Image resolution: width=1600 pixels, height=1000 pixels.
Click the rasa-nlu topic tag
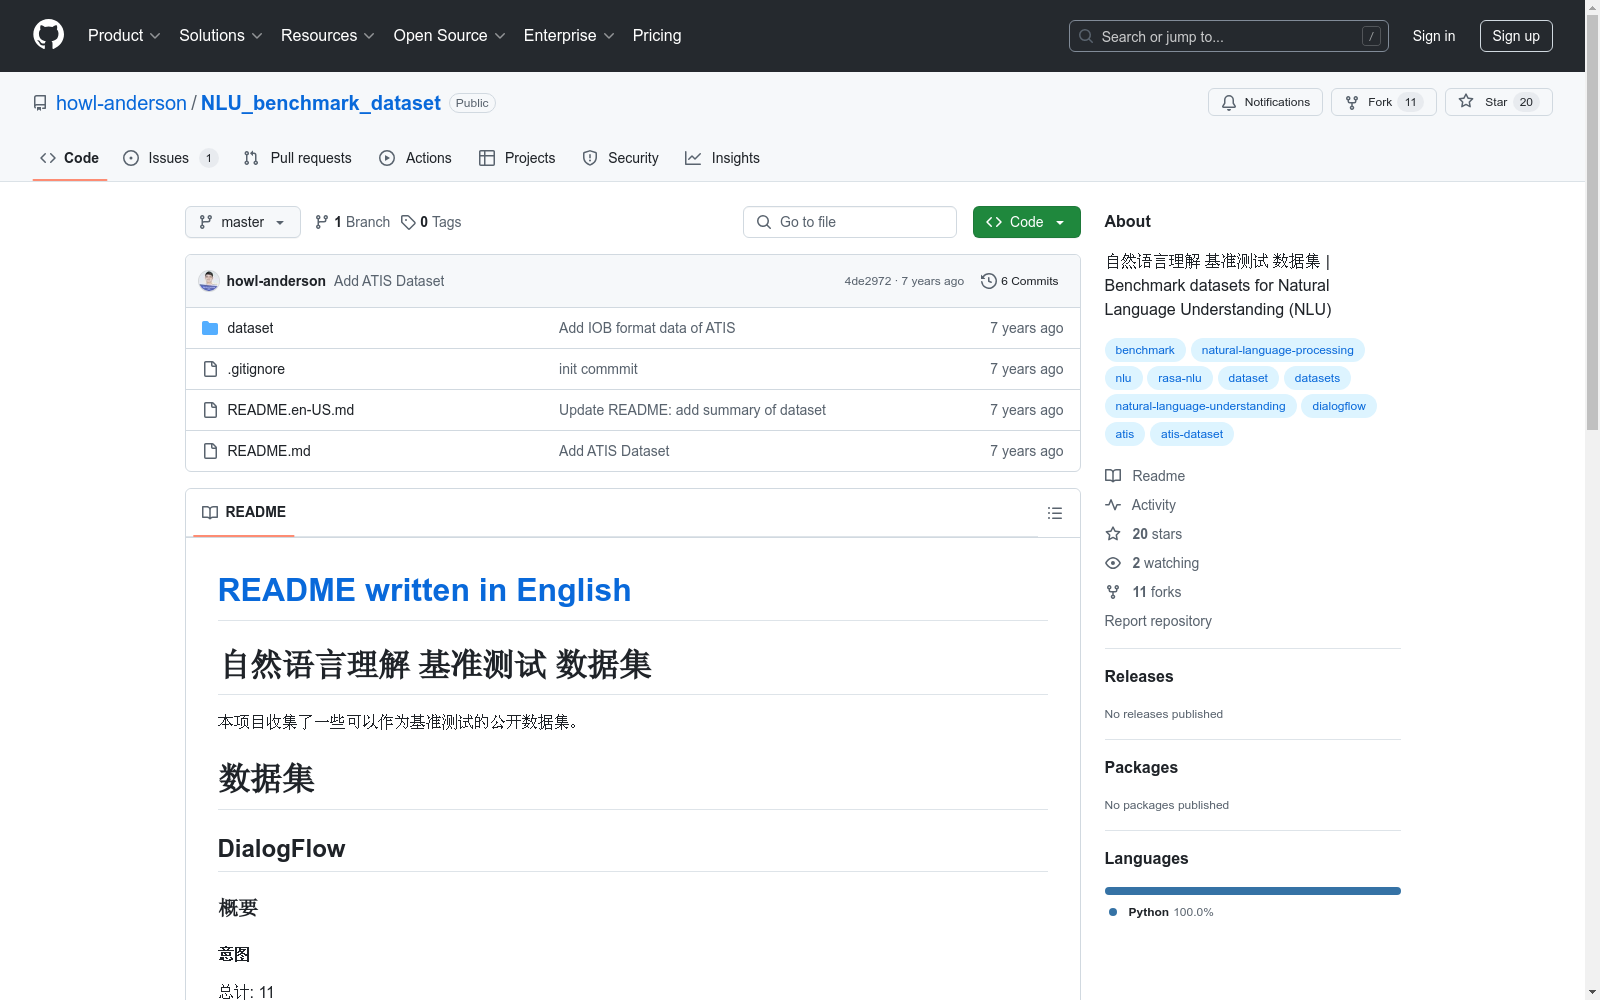[x=1180, y=378]
